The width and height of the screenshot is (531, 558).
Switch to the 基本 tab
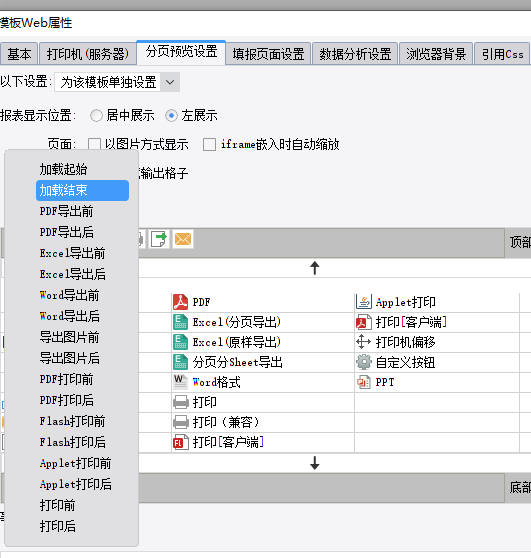coord(19,54)
